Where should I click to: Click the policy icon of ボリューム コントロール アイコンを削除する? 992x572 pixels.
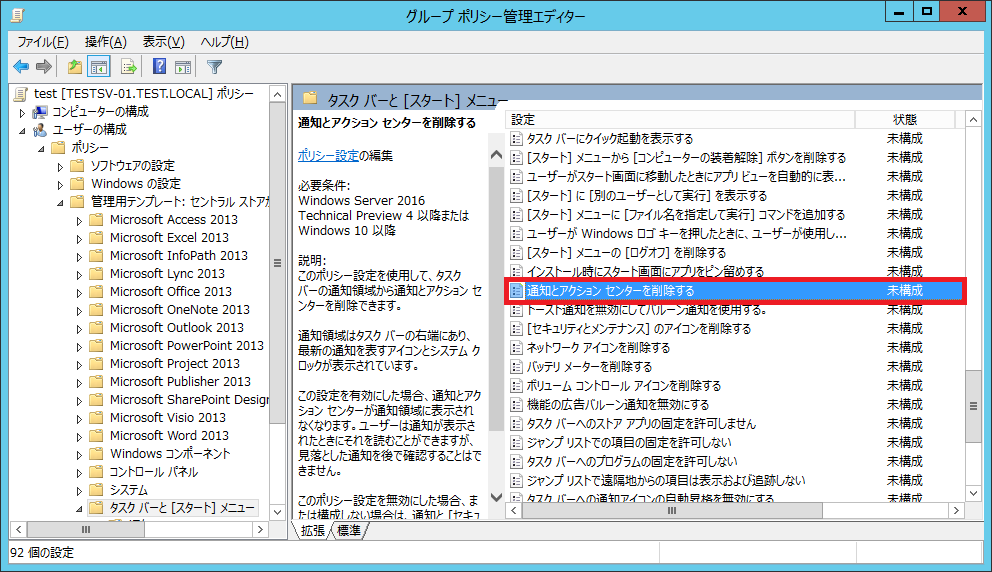516,385
